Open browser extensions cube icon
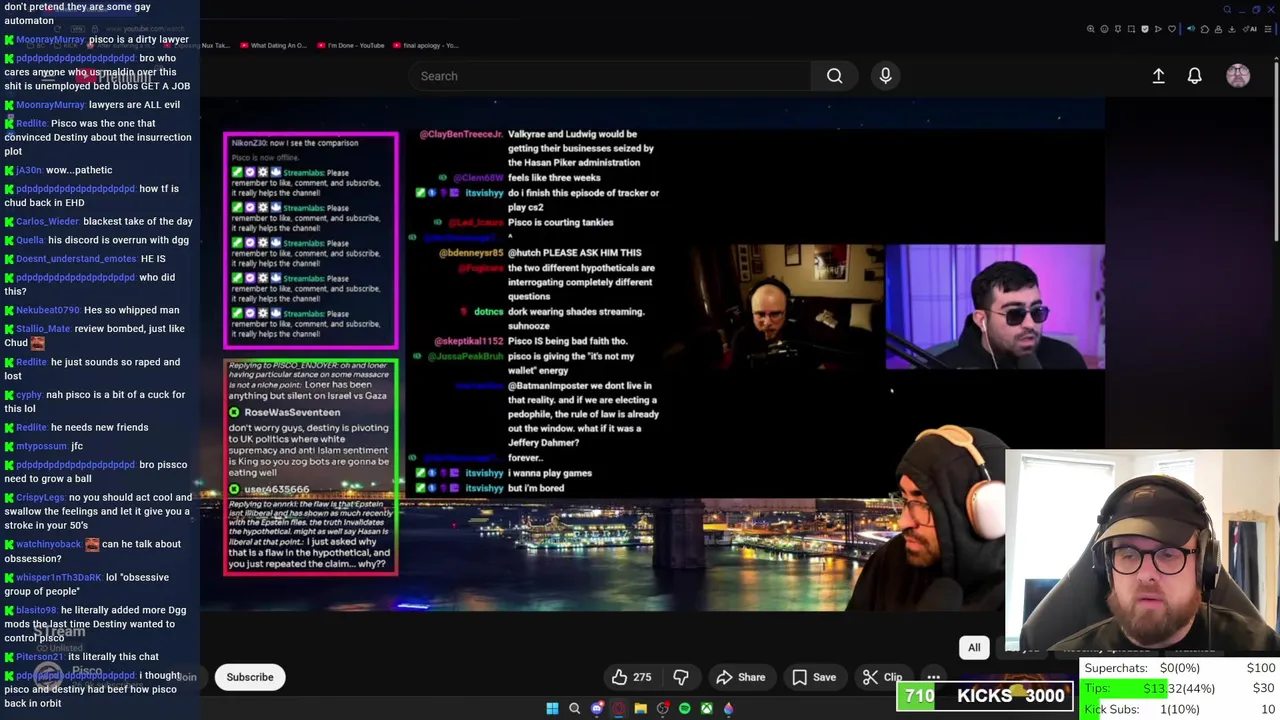The image size is (1280, 720). 1205,29
